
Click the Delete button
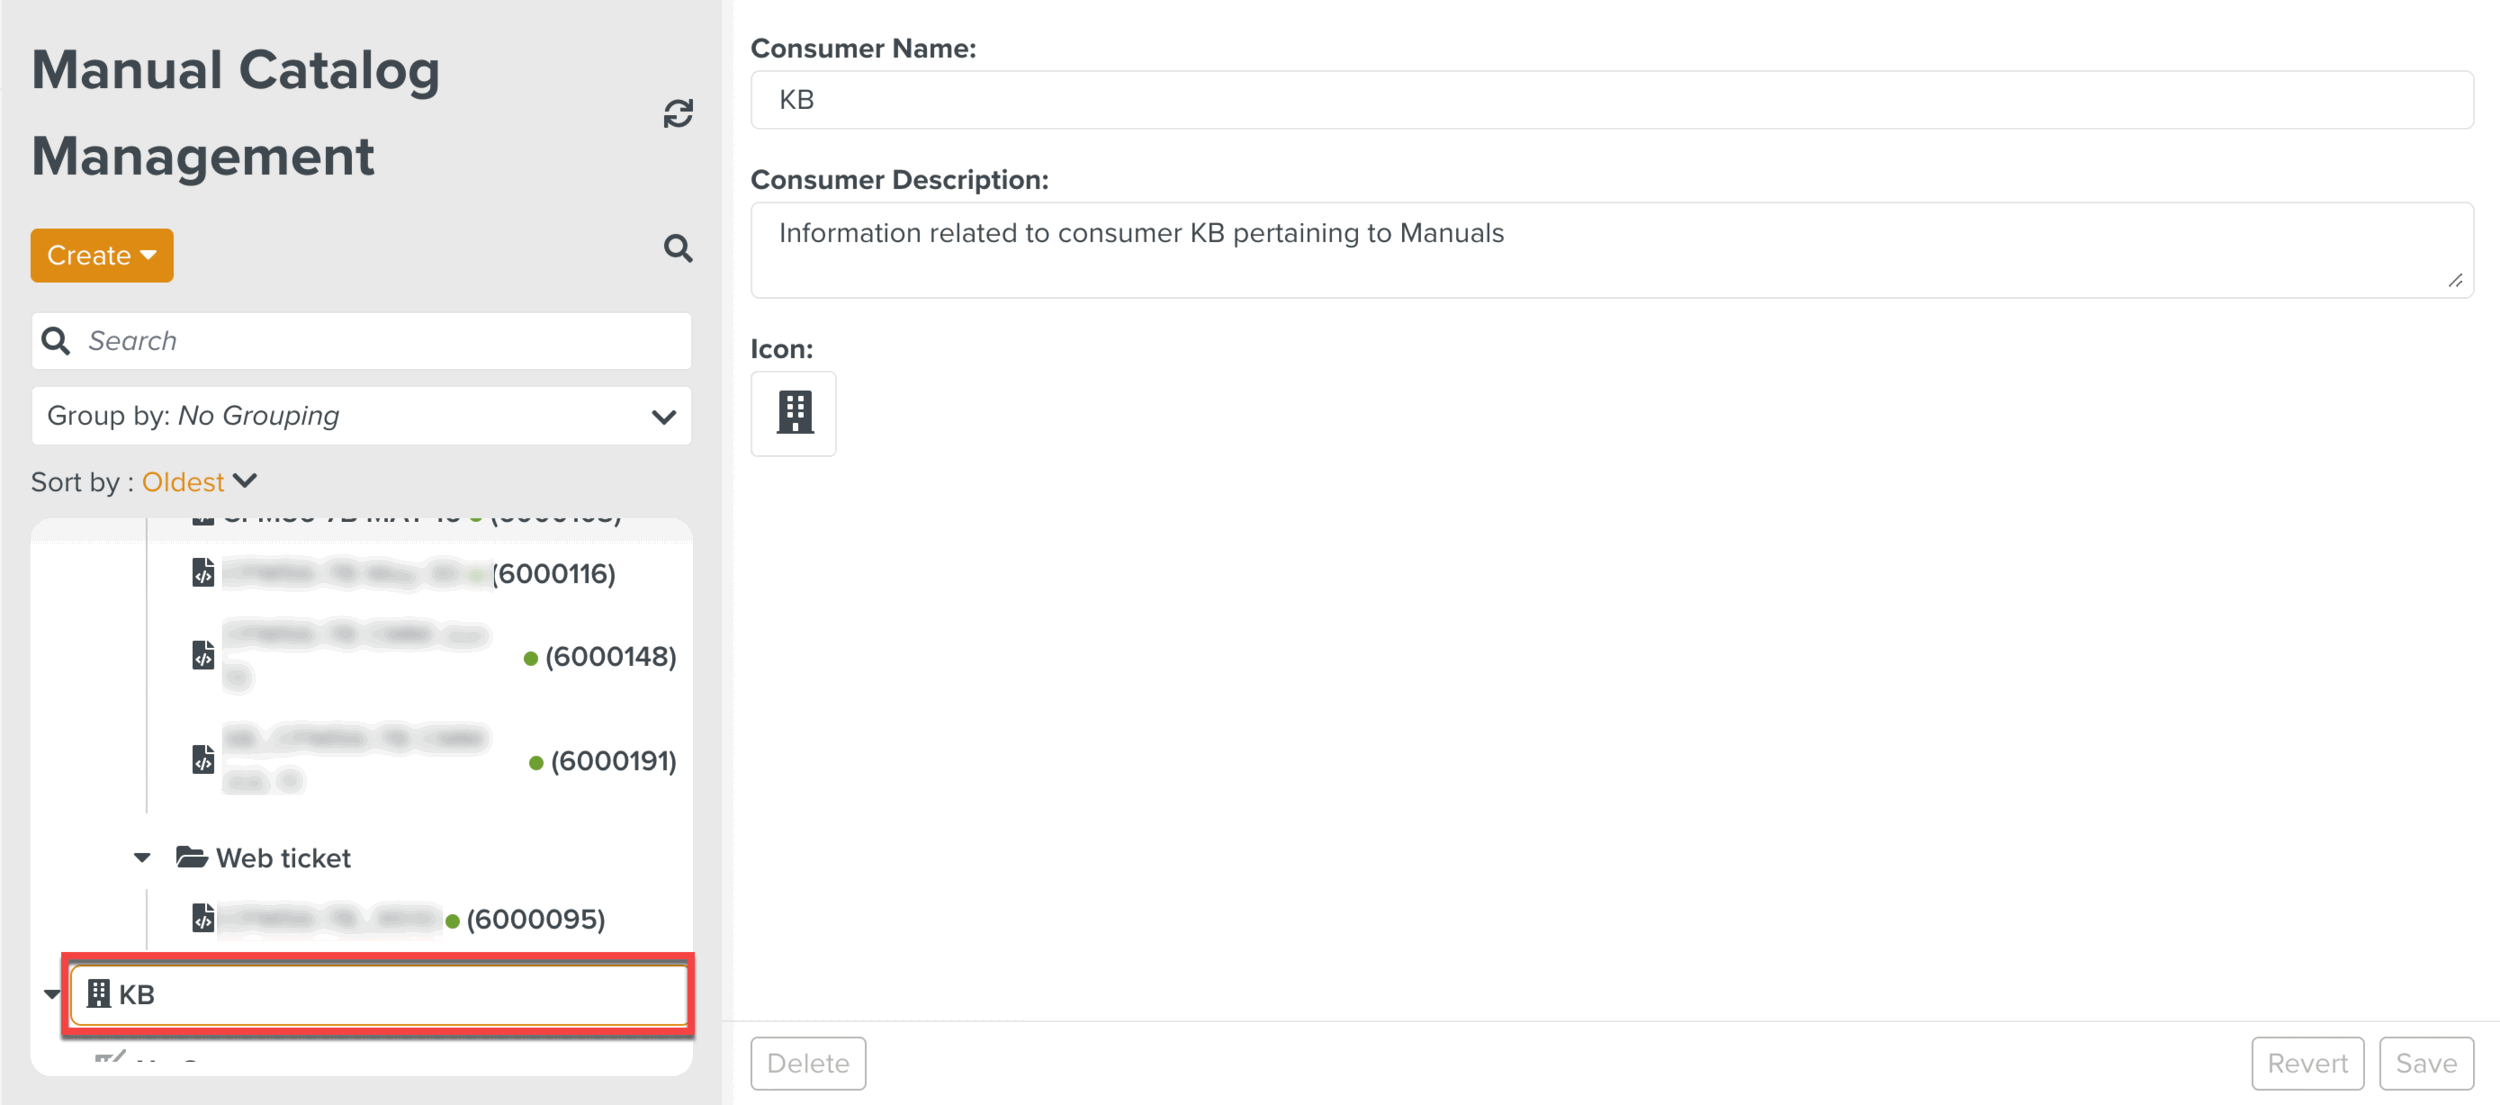pos(807,1063)
